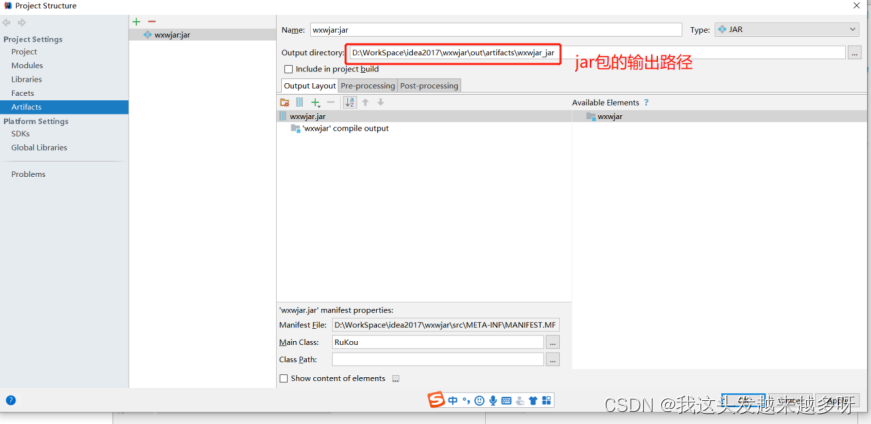Click the Manifest File field
The image size is (871, 424).
point(445,325)
